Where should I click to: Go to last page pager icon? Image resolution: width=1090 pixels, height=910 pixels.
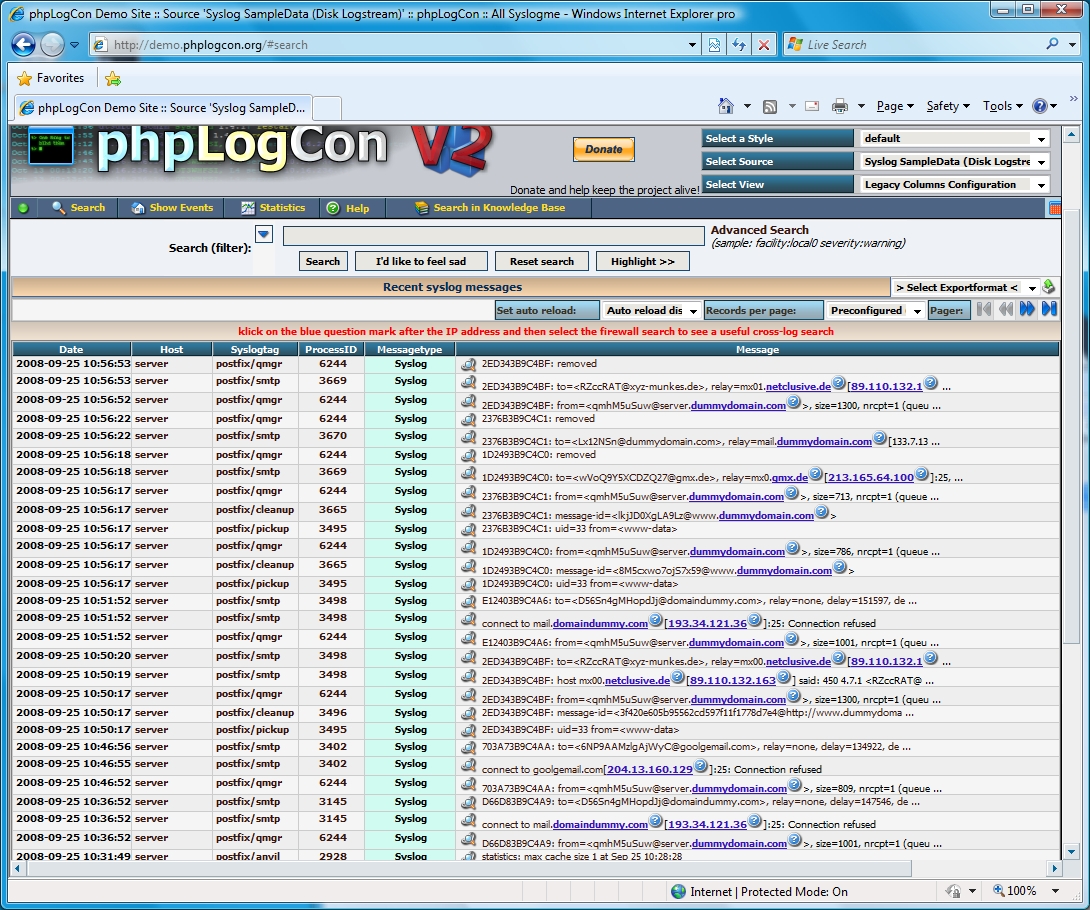[x=1049, y=309]
